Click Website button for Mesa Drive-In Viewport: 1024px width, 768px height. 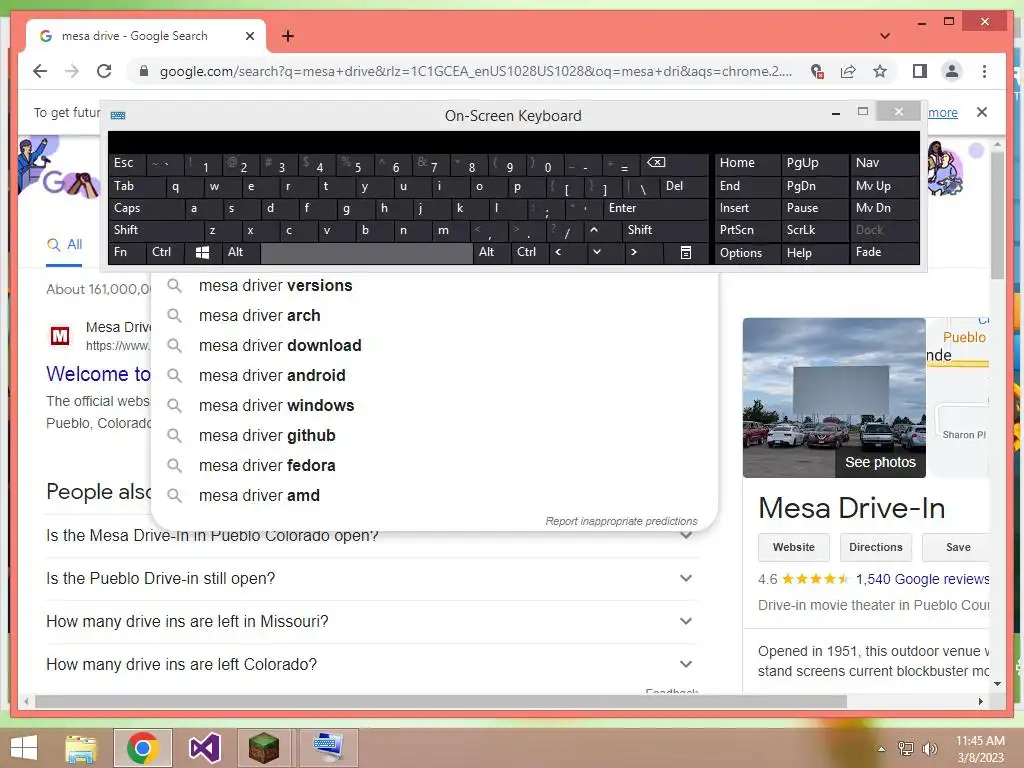click(793, 547)
